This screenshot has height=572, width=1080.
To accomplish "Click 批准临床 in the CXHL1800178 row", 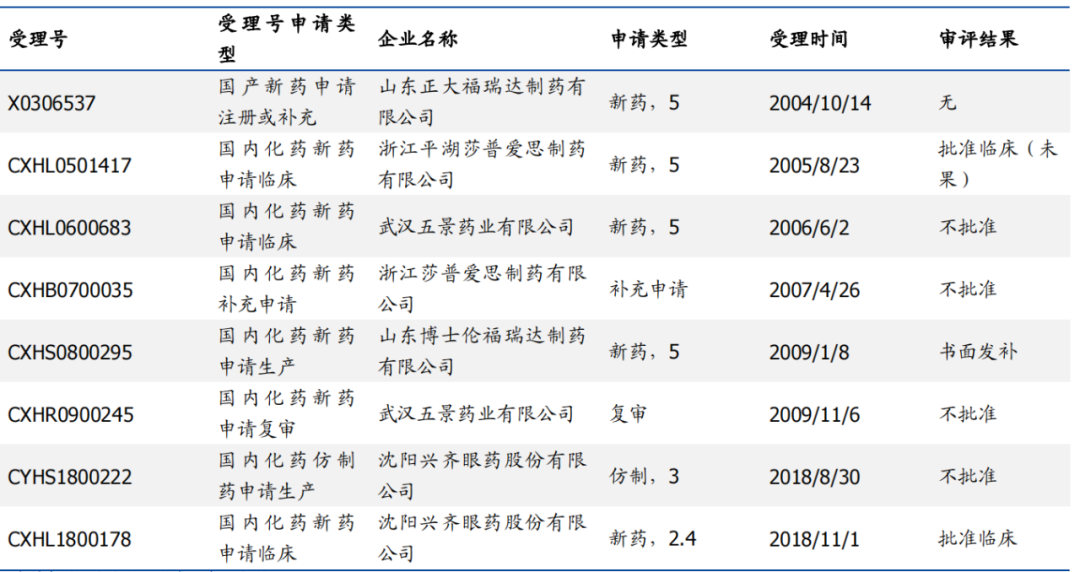I will point(978,538).
